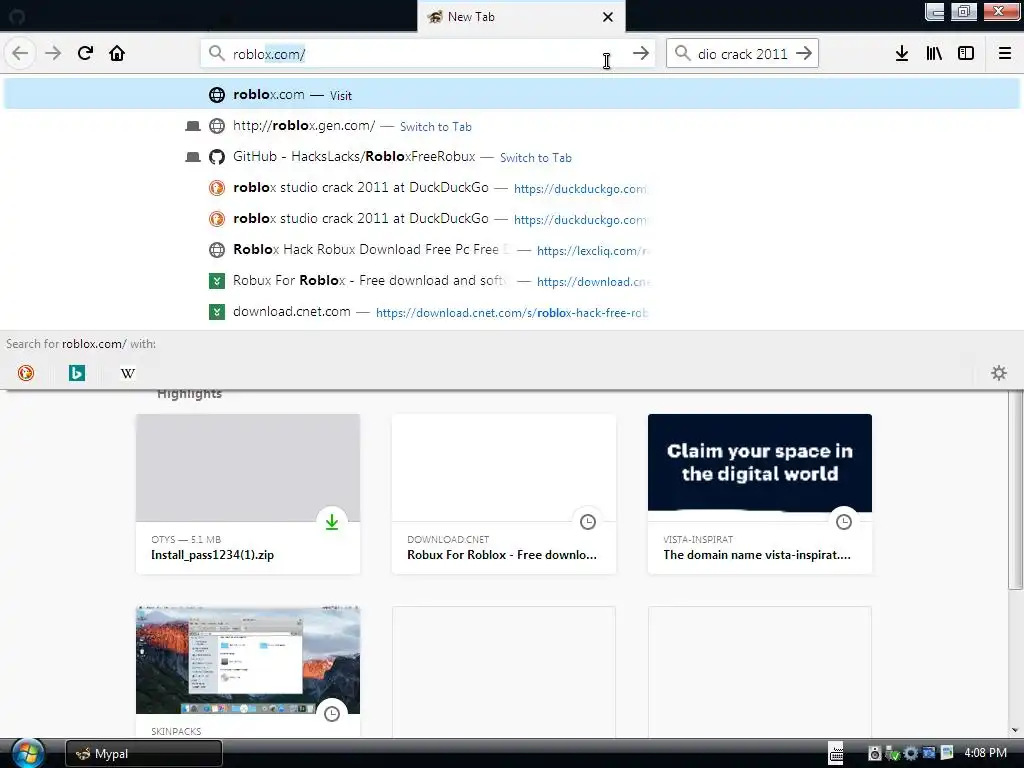Click the Go arrow in address bar
The height and width of the screenshot is (768, 1024).
(641, 54)
